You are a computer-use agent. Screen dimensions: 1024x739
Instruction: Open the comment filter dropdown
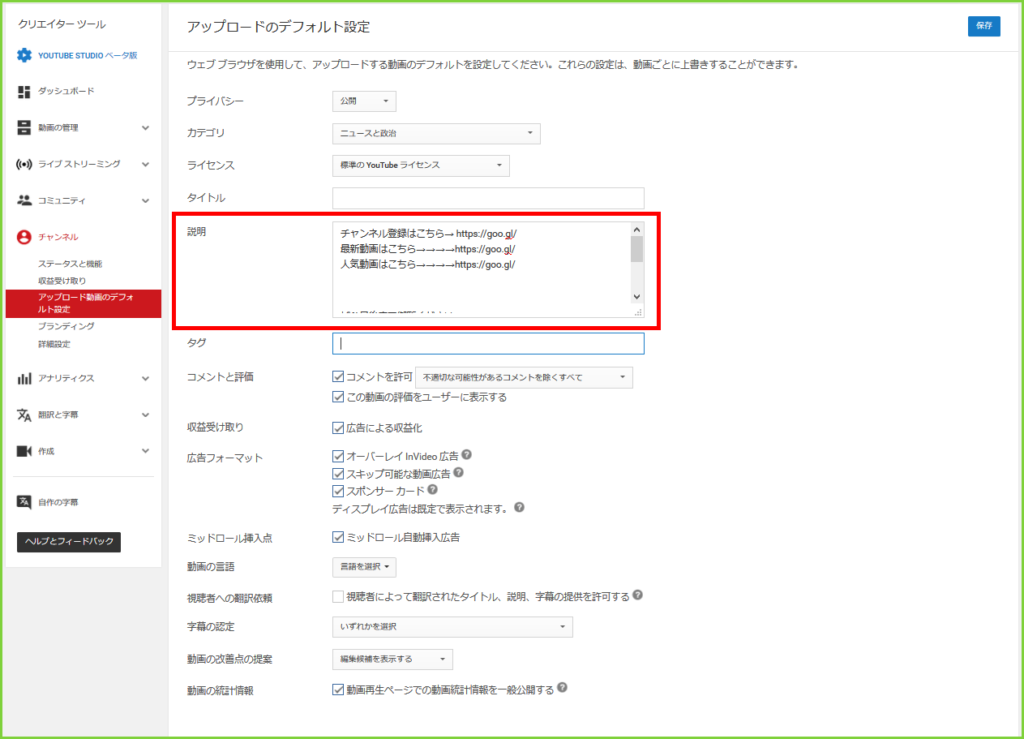pos(524,377)
